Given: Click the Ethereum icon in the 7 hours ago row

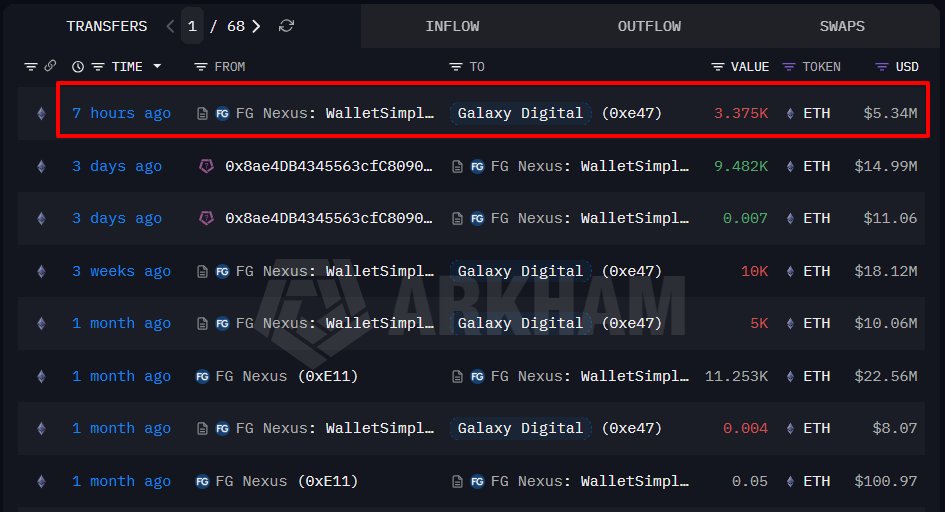Looking at the screenshot, I should tap(41, 113).
